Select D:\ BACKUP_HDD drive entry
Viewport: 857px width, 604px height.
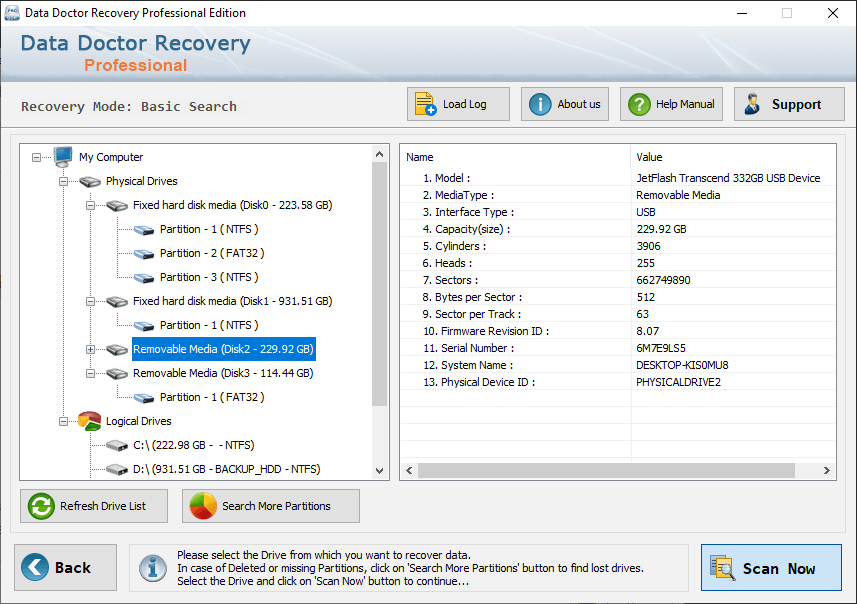[x=227, y=470]
